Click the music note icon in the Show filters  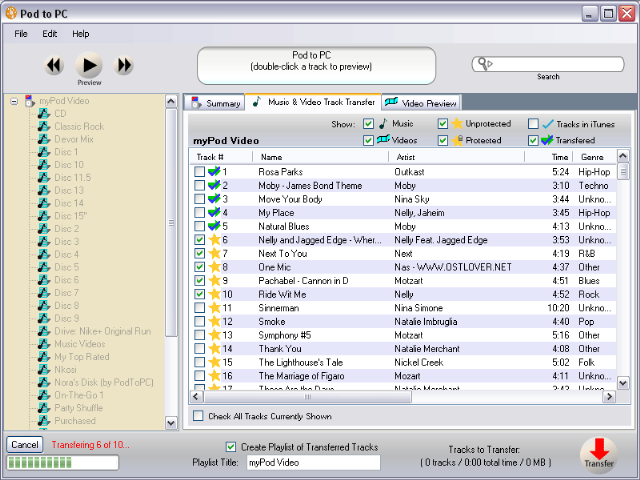[x=383, y=123]
